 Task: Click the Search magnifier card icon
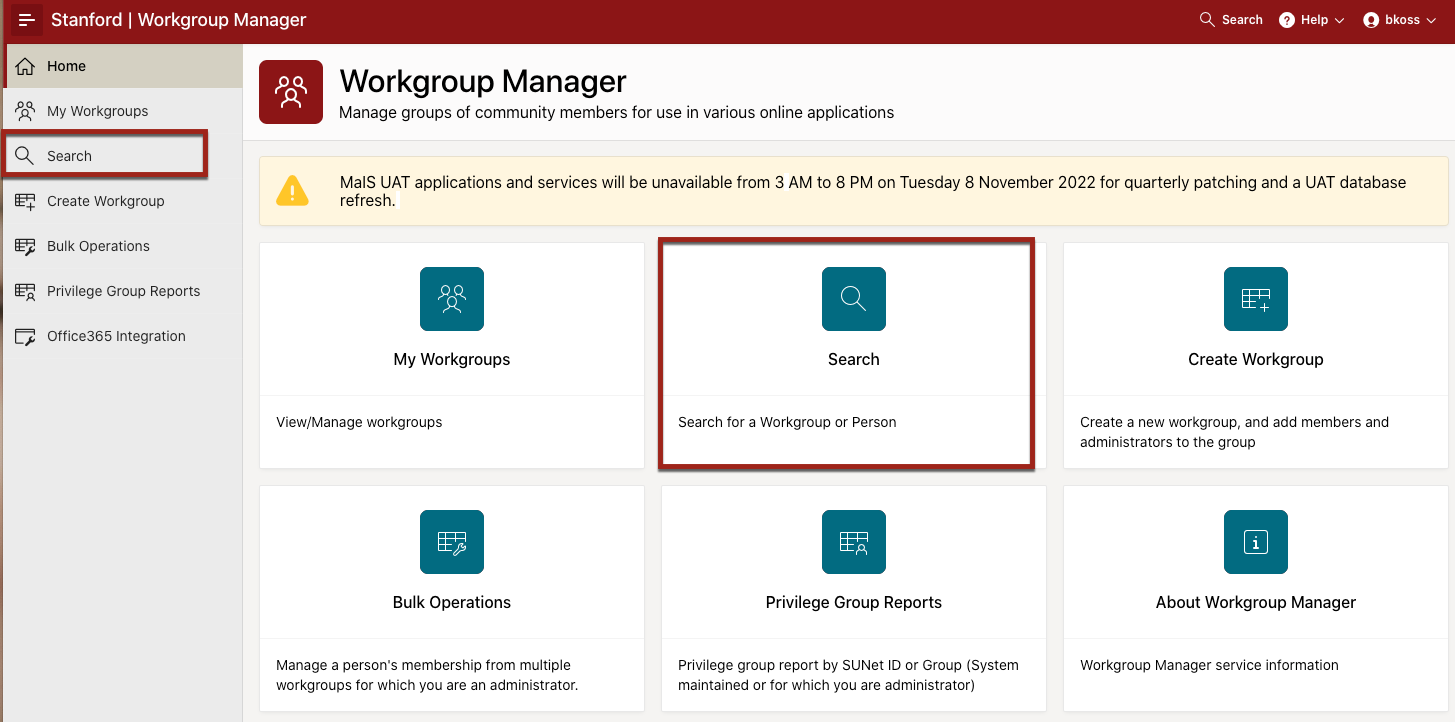(853, 298)
